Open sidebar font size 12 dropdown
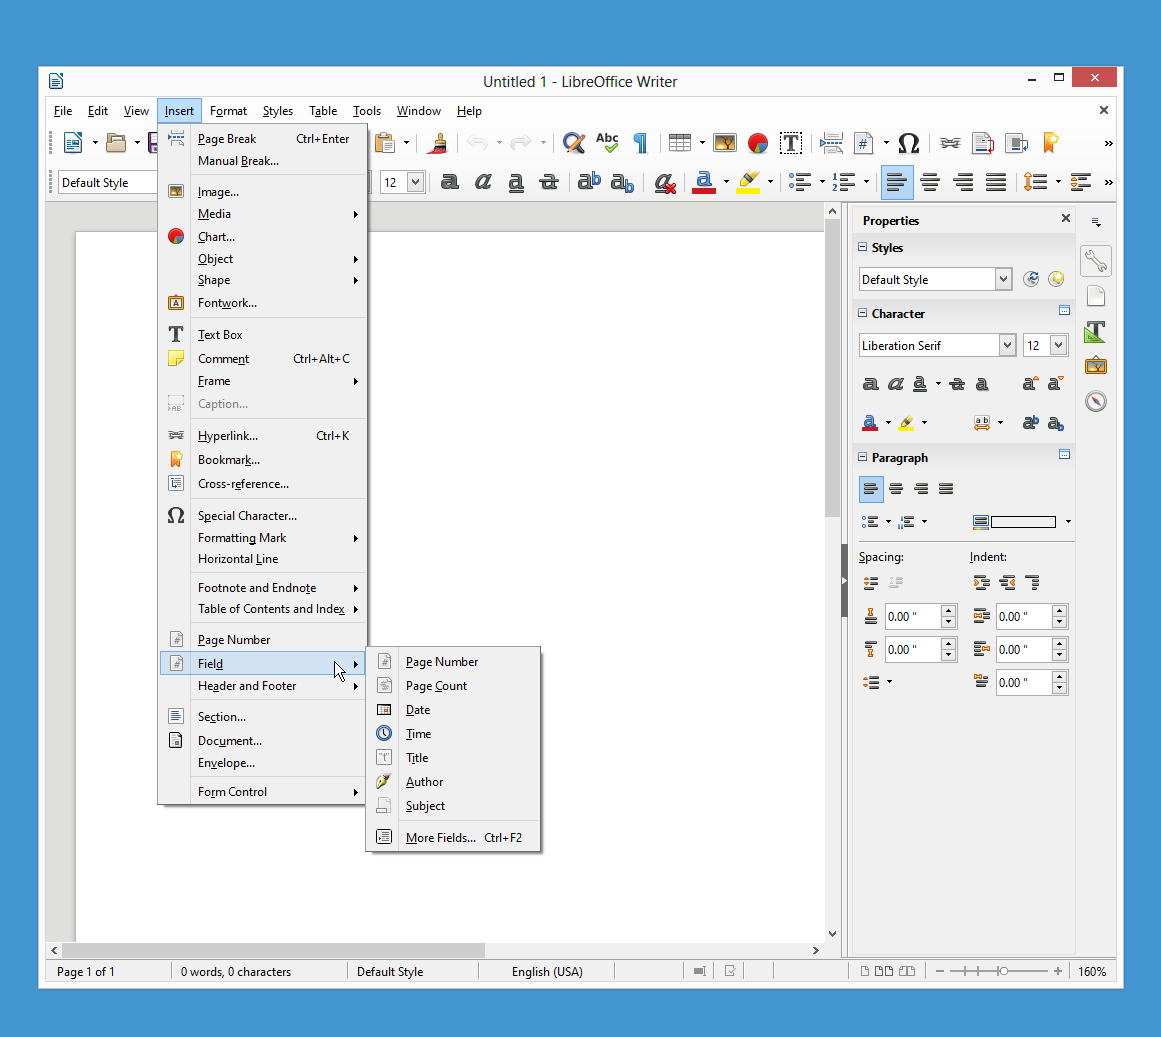The height and width of the screenshot is (1037, 1161). (x=1059, y=345)
